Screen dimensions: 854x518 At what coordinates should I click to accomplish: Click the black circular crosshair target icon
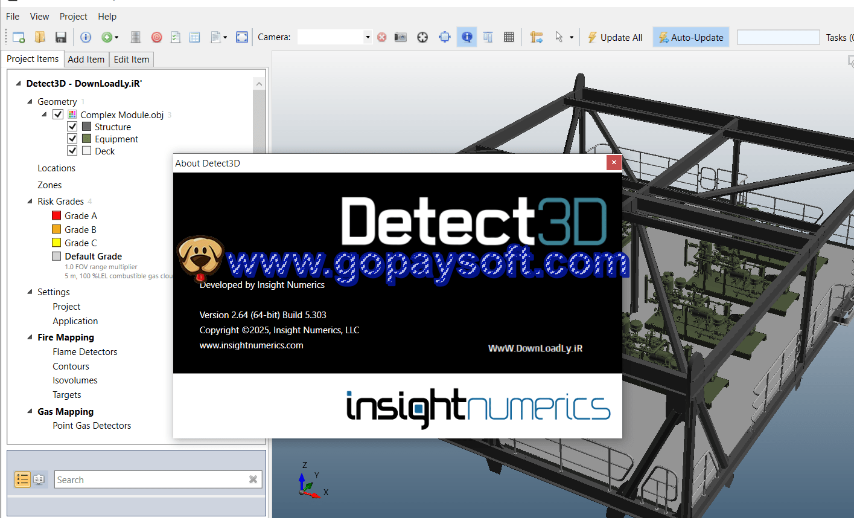coord(423,37)
